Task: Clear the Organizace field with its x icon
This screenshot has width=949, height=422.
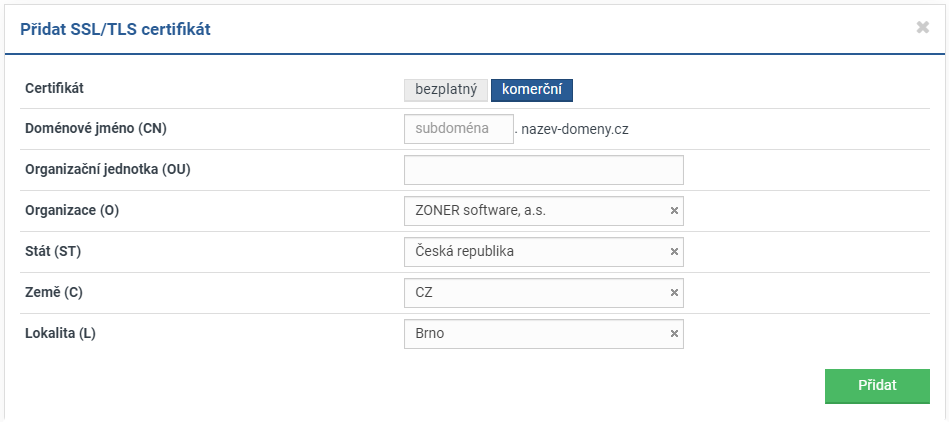Action: click(x=674, y=211)
